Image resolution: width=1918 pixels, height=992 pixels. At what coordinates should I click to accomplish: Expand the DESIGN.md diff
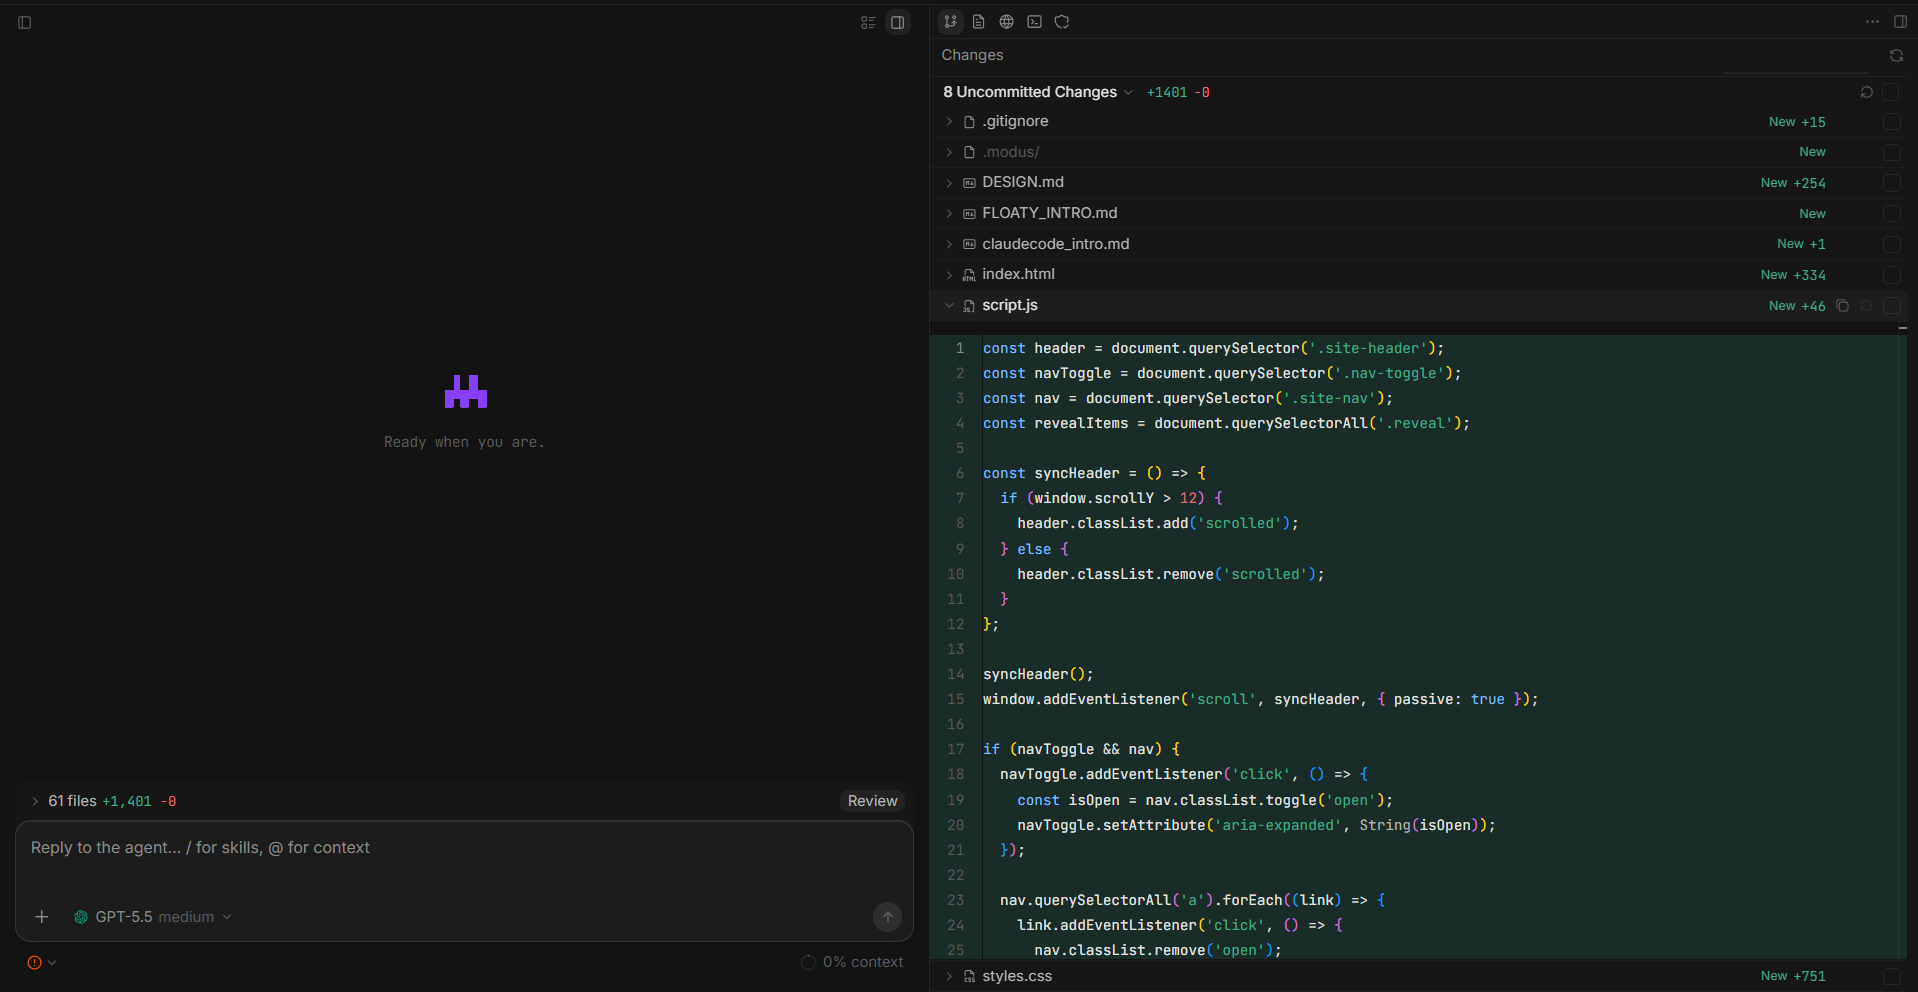tap(949, 183)
